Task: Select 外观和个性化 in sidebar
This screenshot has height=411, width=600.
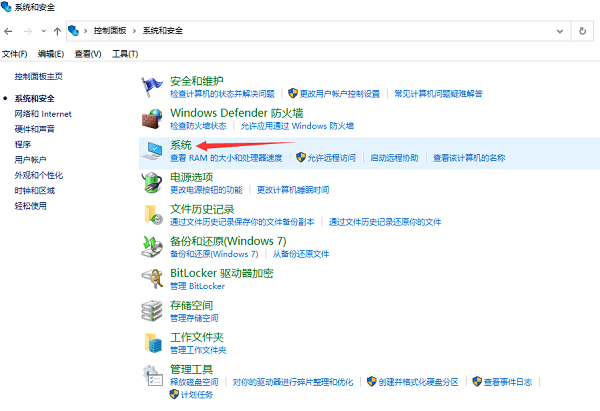Action: pos(39,175)
